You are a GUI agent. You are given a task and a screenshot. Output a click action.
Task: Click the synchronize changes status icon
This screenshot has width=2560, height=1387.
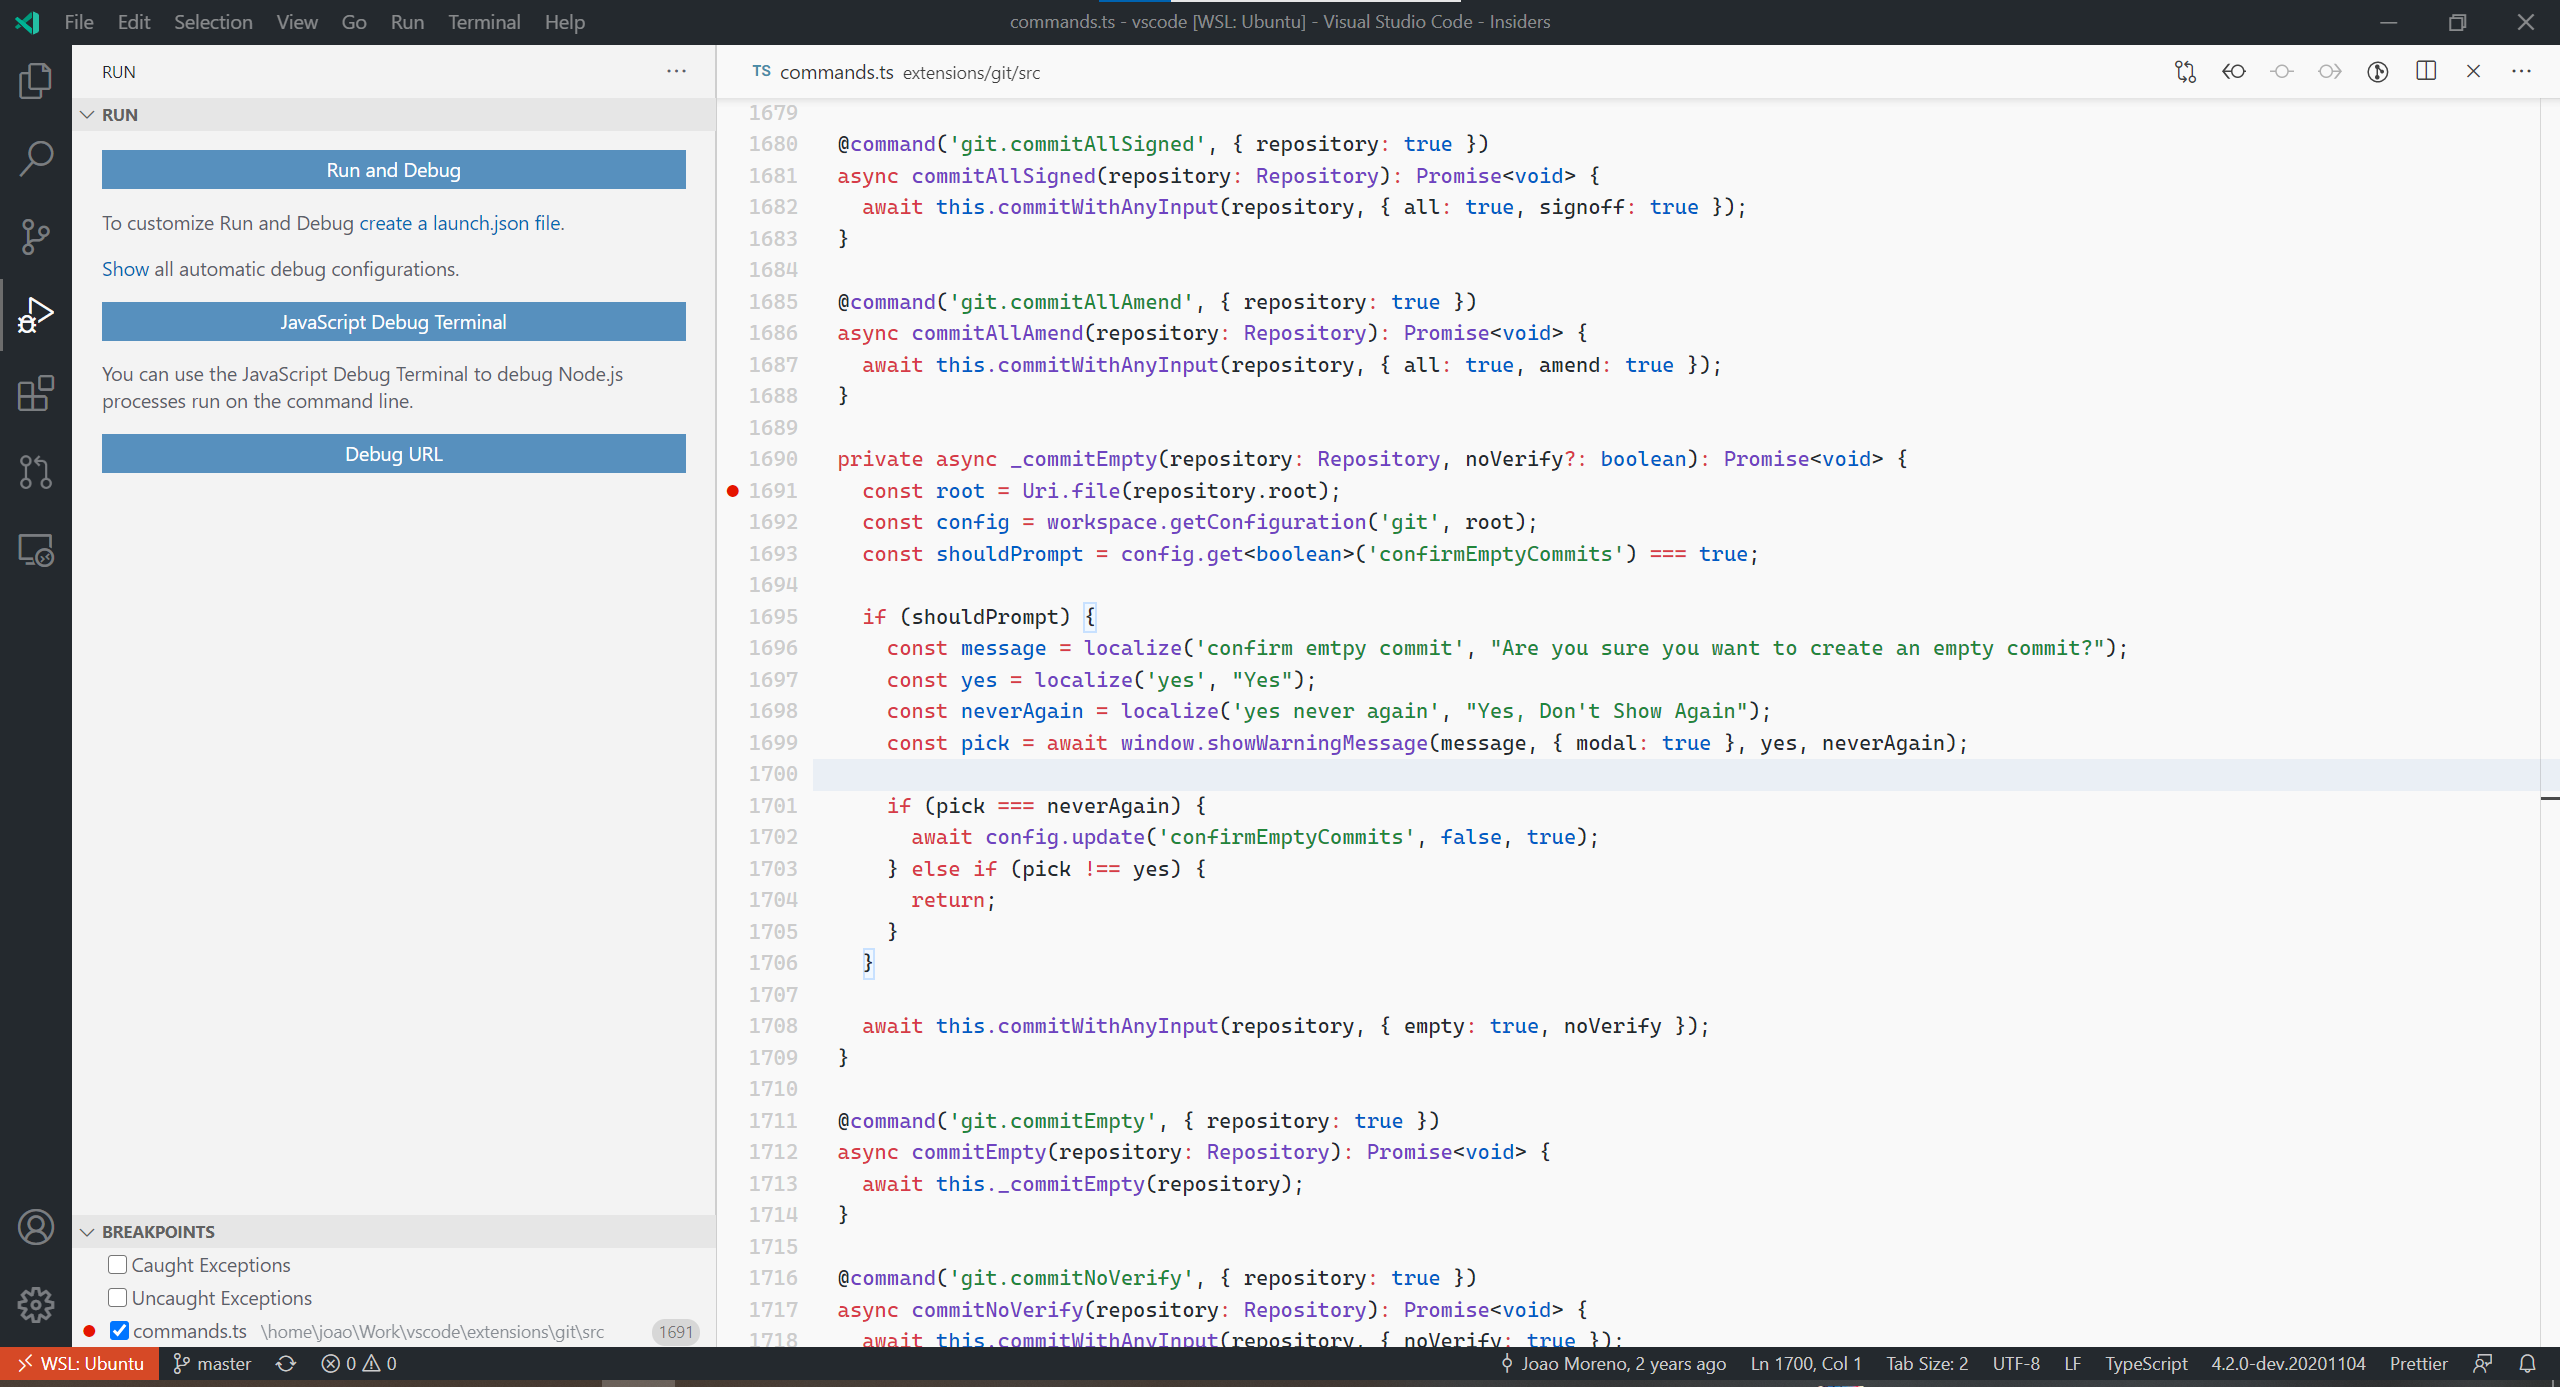click(286, 1364)
